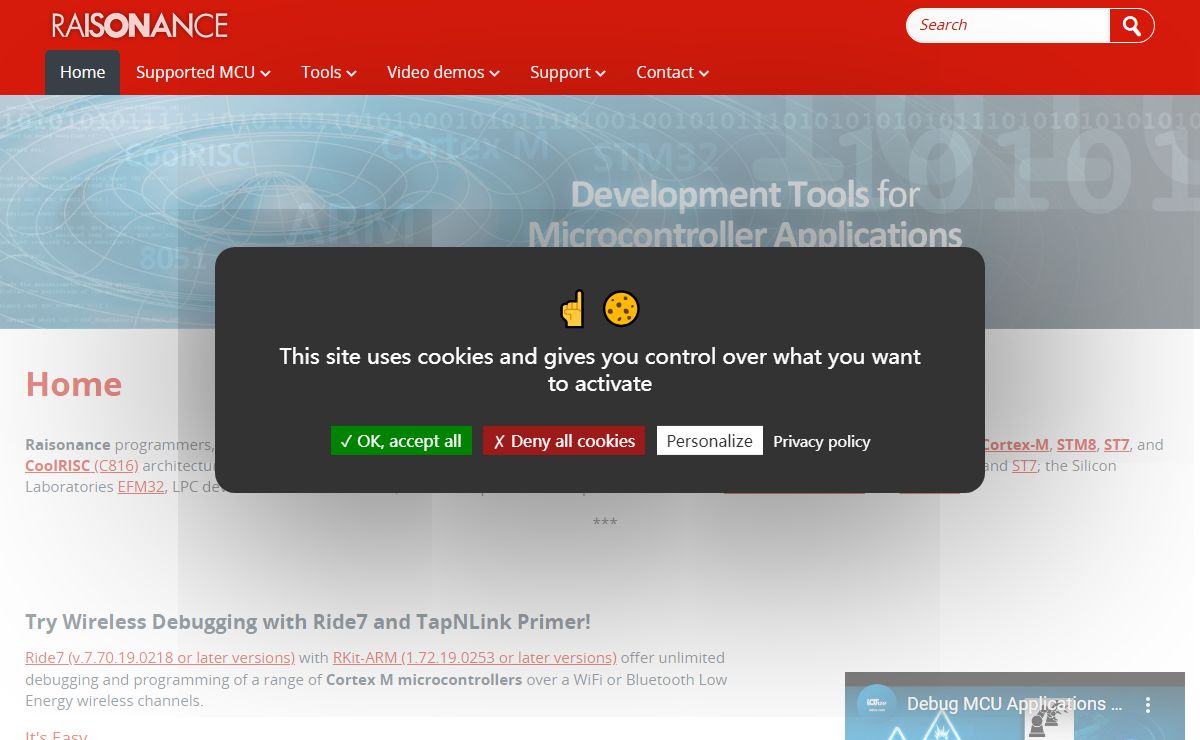Click the pointing hand emoji icon

click(x=573, y=309)
